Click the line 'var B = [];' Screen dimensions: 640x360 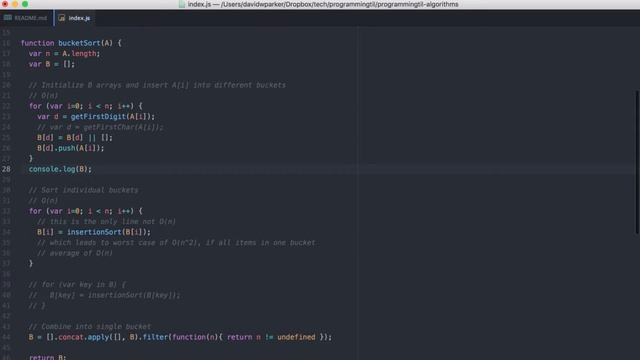pyautogui.click(x=52, y=64)
